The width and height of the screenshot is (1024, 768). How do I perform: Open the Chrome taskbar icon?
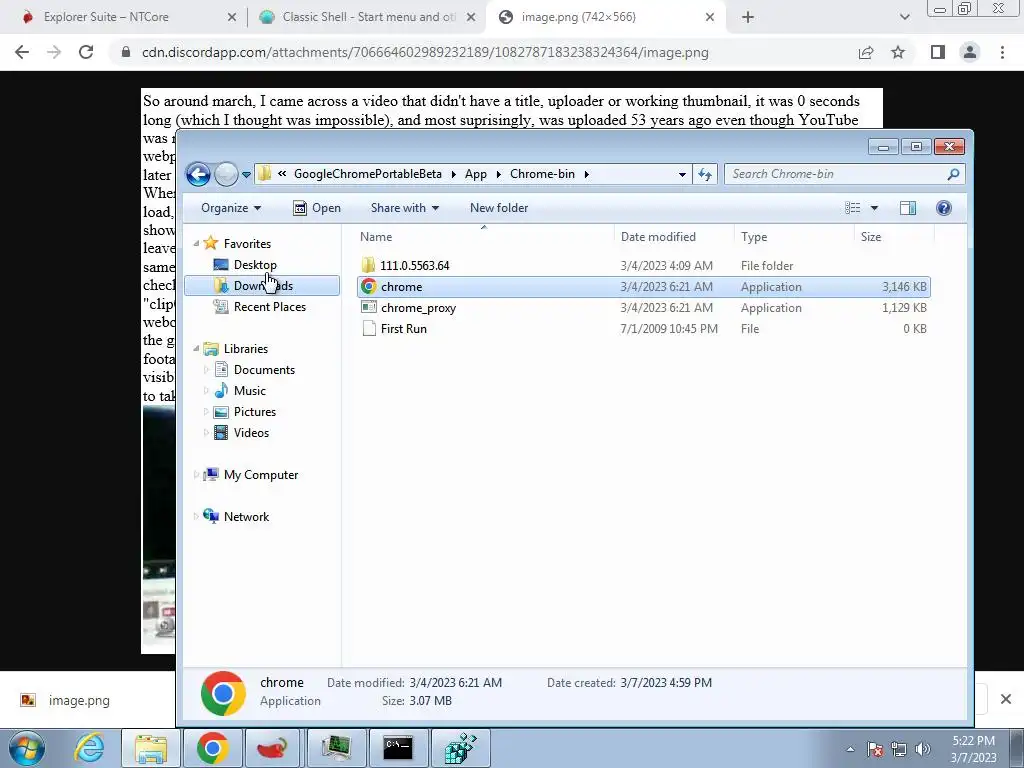coord(212,748)
